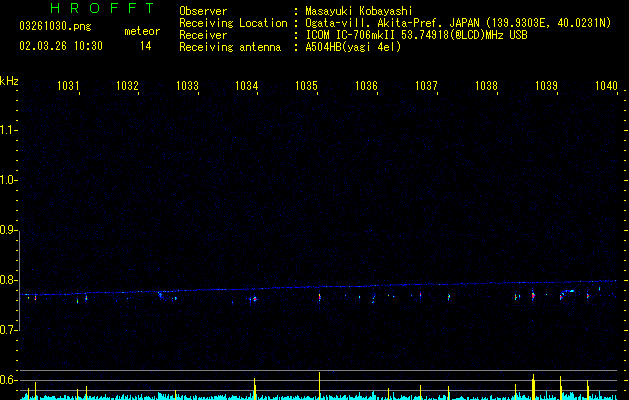The image size is (629, 400).
Task: Click the timestamp 02.03.26 10:30
Action: click(61, 46)
